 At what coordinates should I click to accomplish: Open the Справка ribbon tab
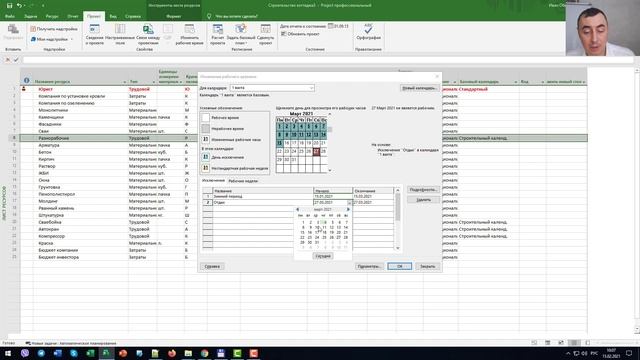click(133, 16)
